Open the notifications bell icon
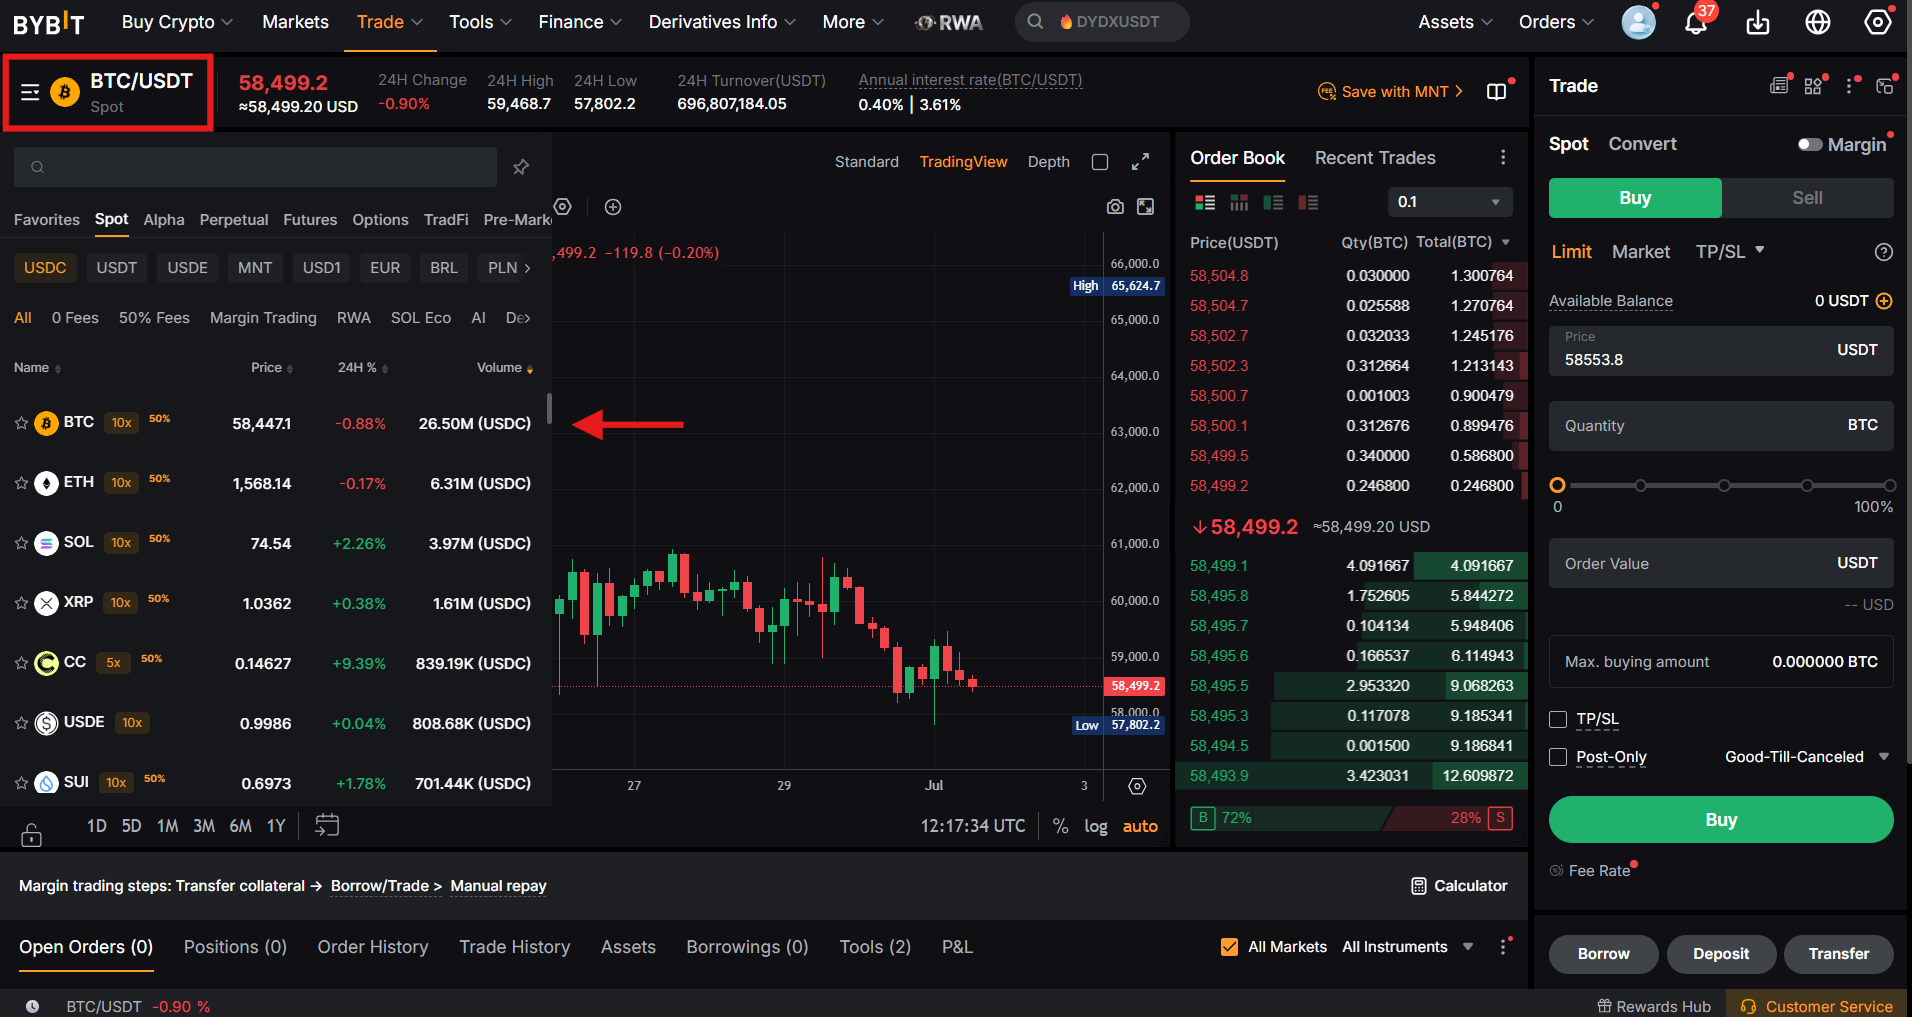 [x=1696, y=22]
